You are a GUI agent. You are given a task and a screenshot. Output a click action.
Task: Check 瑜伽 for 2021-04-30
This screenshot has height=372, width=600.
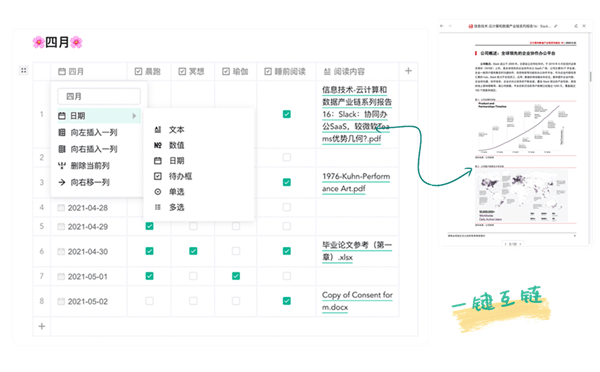(236, 251)
